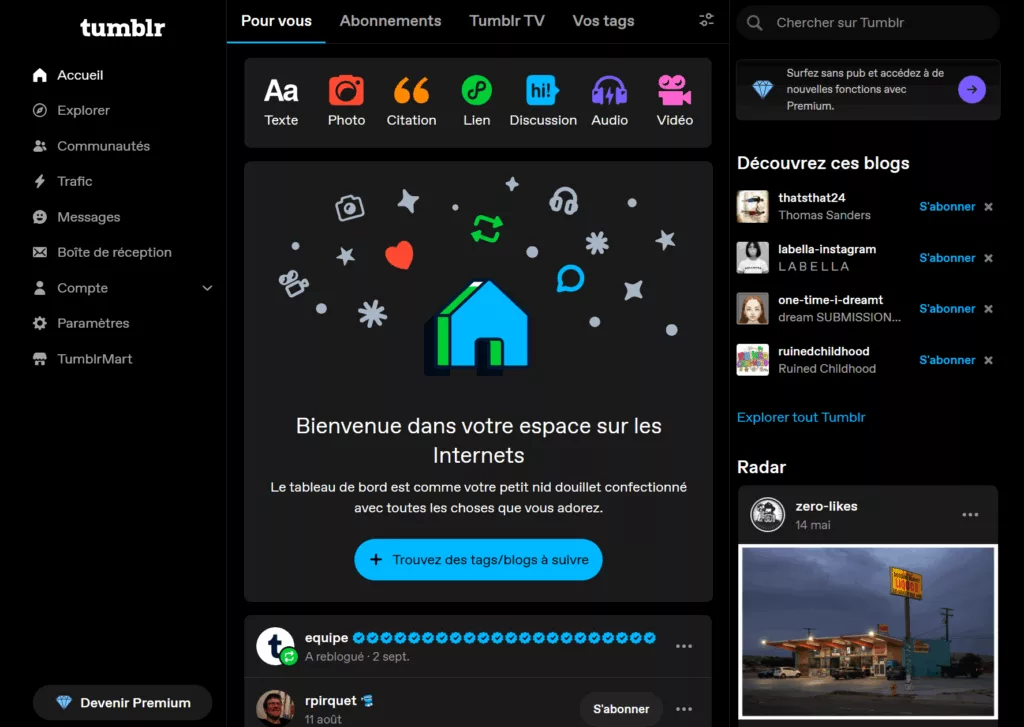1024x727 pixels.
Task: Open Explorer label in the sidebar
Action: (x=83, y=110)
